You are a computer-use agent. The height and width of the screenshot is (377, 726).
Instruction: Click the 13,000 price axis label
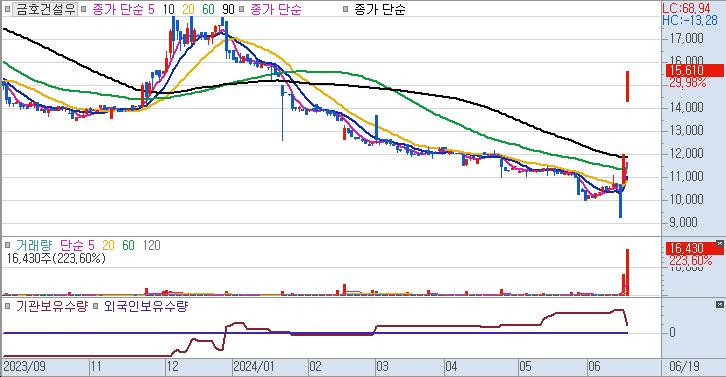pyautogui.click(x=687, y=131)
